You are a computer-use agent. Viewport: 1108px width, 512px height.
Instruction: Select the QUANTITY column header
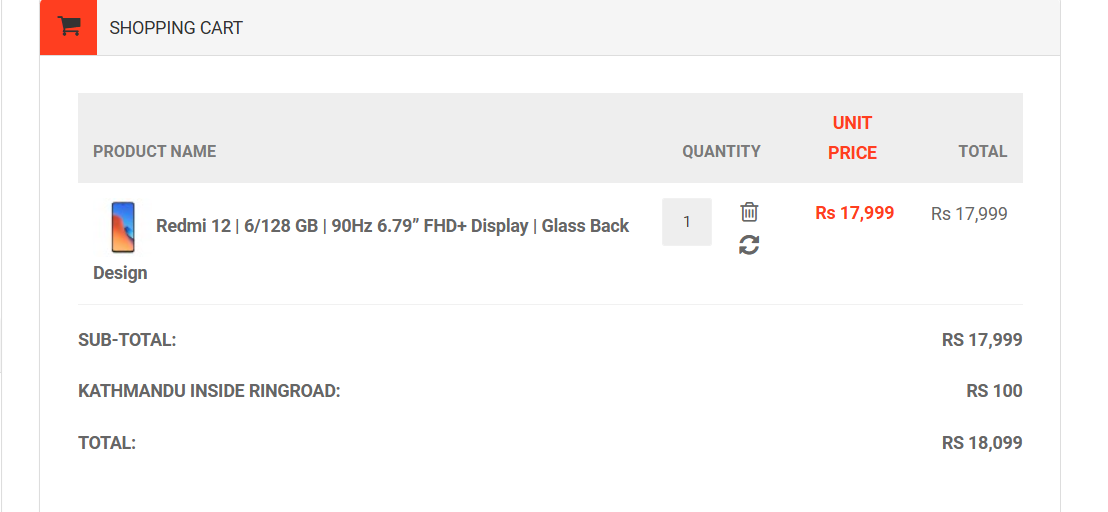(721, 152)
